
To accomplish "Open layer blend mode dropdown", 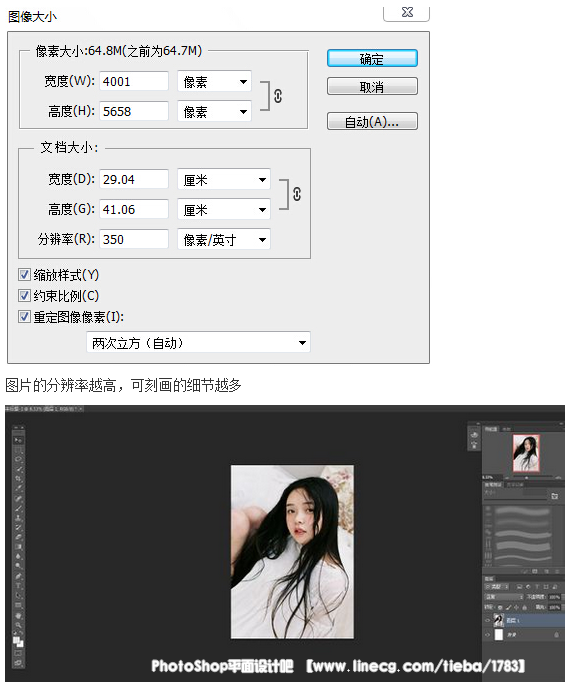I will click(x=504, y=597).
